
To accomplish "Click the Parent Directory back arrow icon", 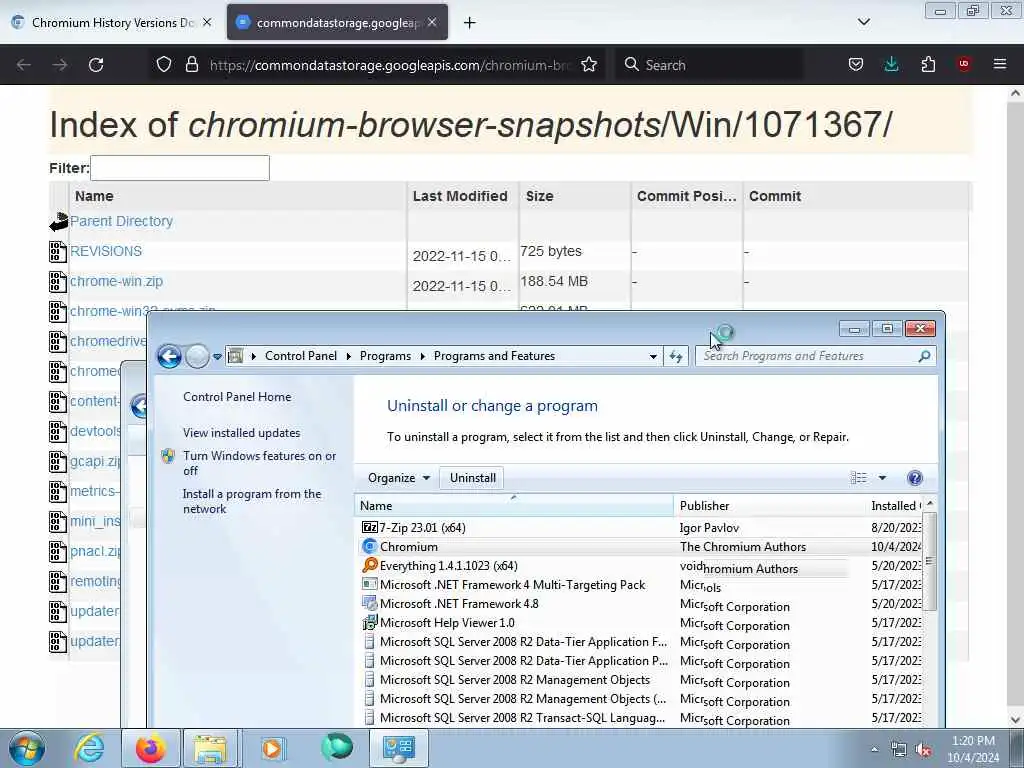I will coord(59,222).
